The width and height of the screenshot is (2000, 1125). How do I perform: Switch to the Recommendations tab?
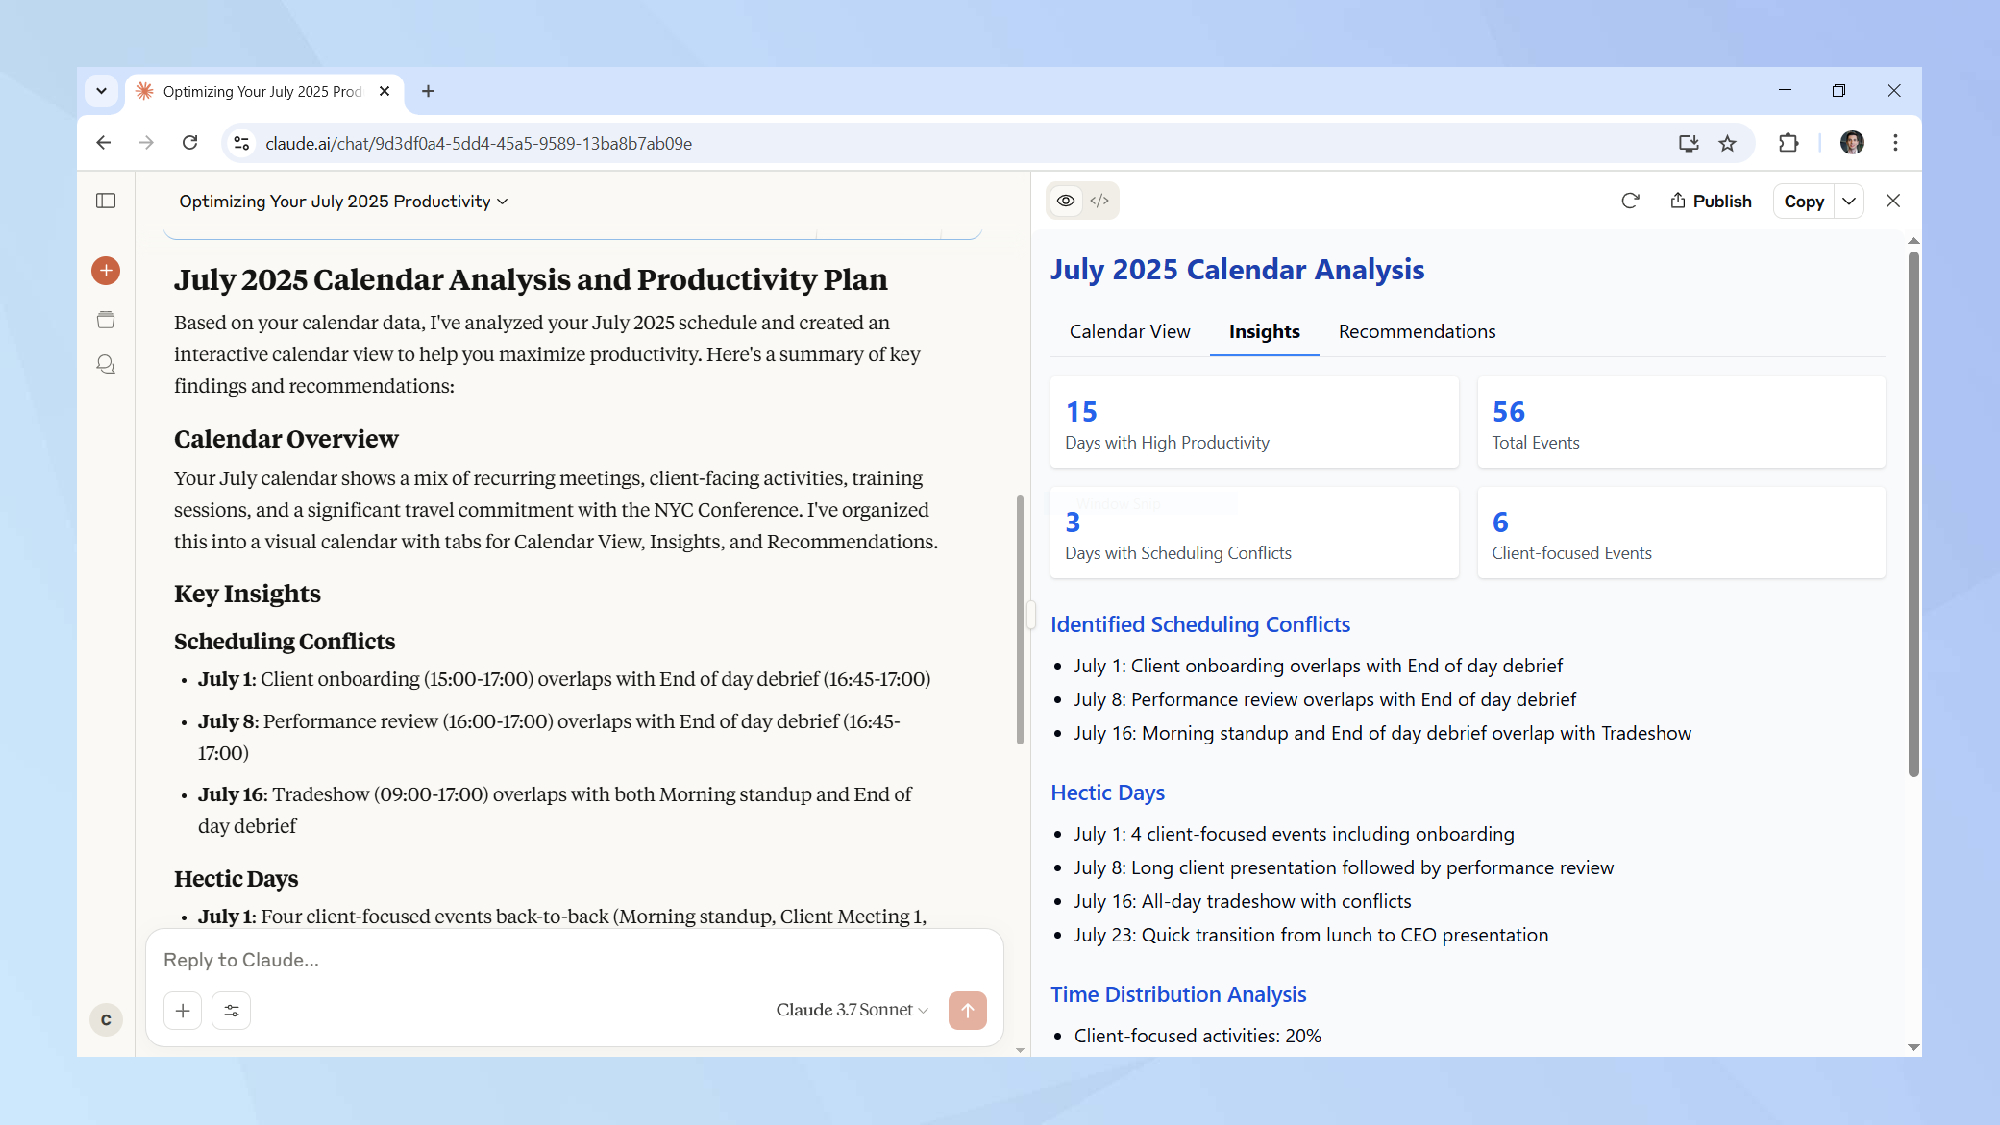coord(1416,331)
